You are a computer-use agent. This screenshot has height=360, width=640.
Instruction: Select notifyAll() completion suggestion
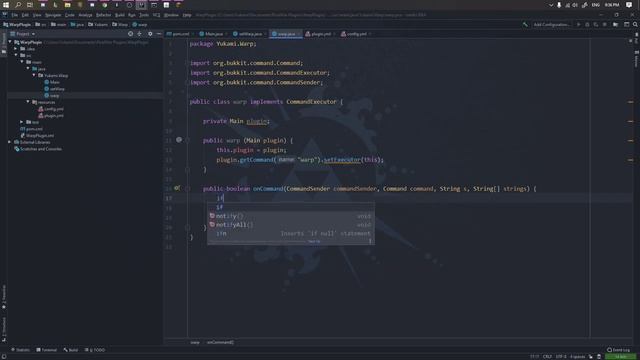point(291,224)
